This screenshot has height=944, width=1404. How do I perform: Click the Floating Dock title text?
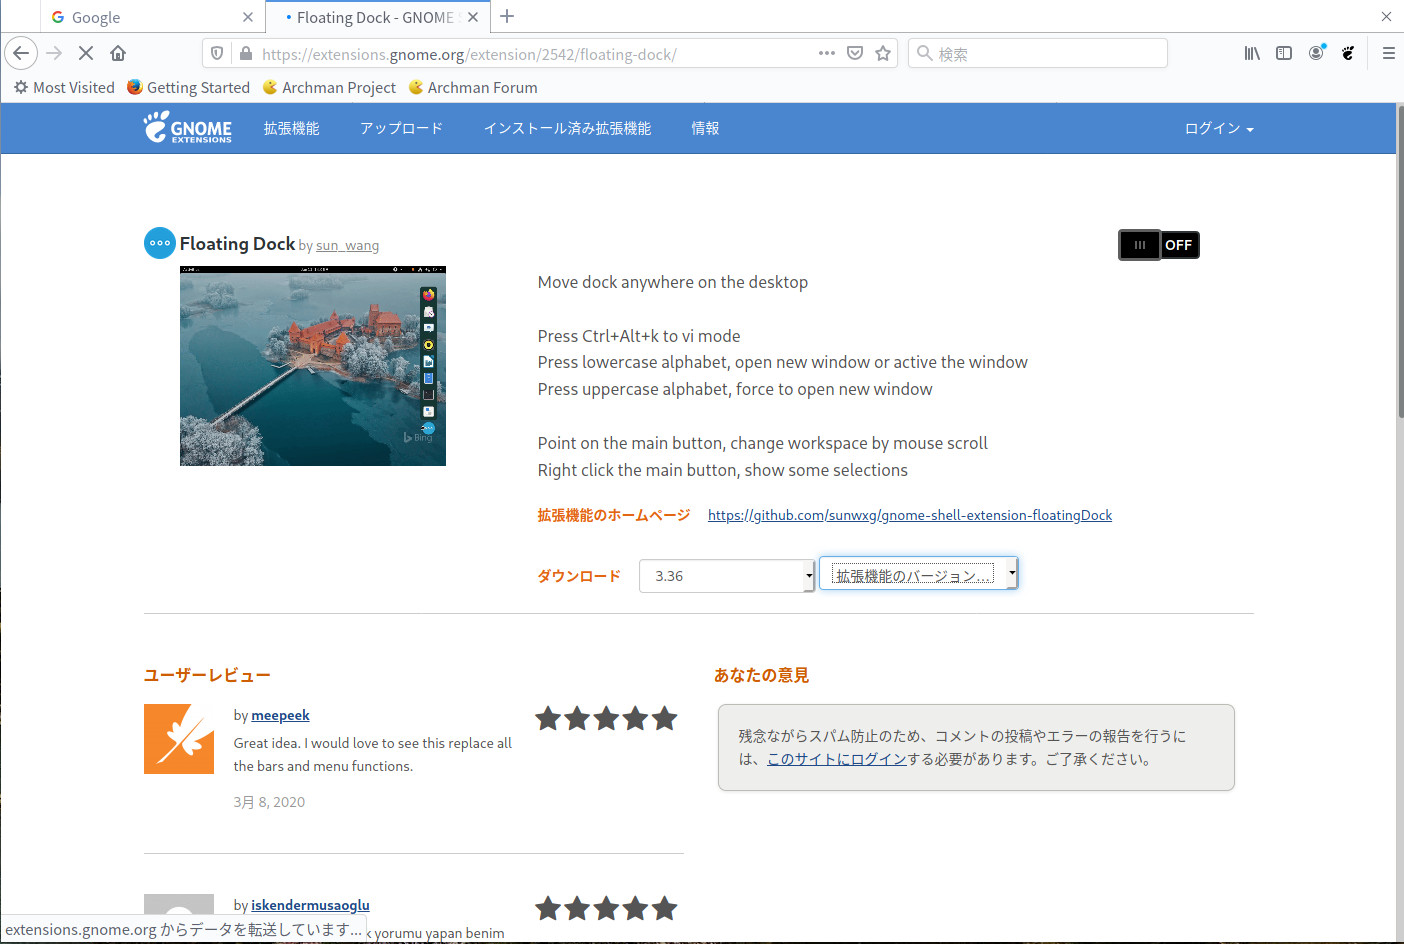(237, 244)
